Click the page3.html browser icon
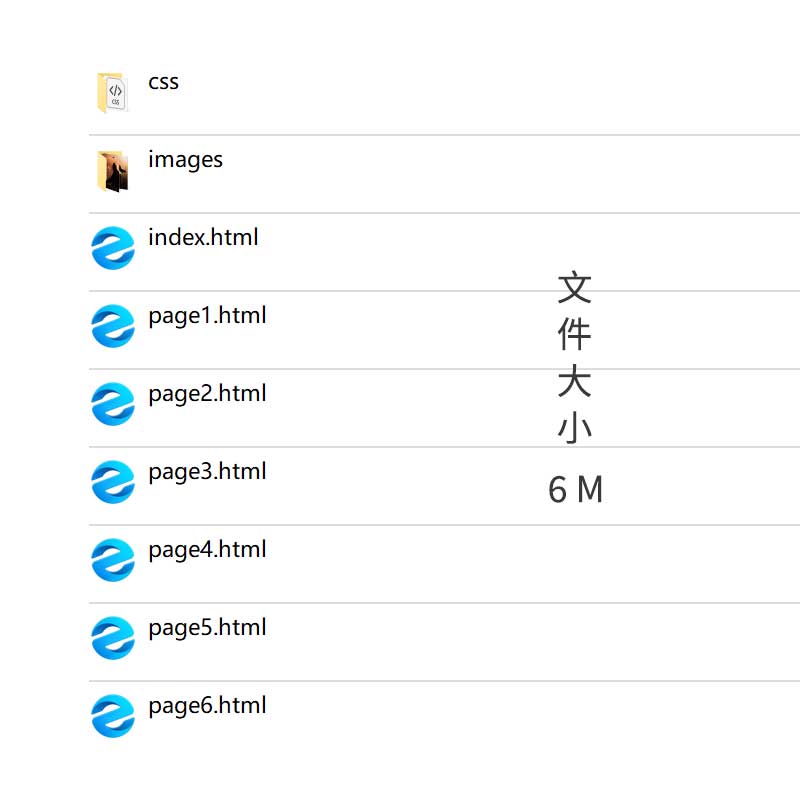Image resolution: width=800 pixels, height=800 pixels. click(113, 482)
